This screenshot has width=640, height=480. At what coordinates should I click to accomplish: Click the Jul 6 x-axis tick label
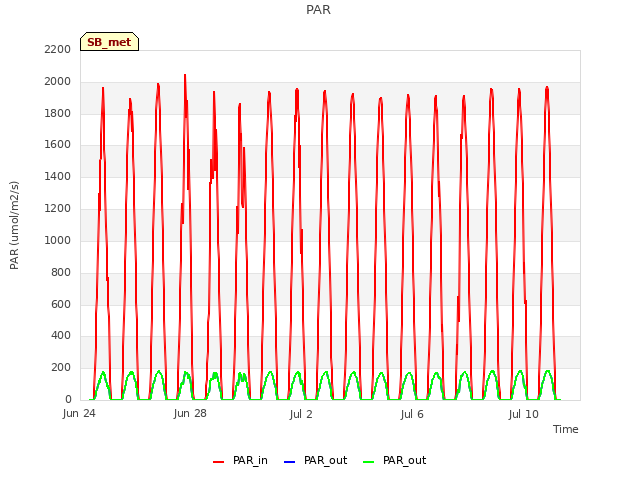(412, 414)
